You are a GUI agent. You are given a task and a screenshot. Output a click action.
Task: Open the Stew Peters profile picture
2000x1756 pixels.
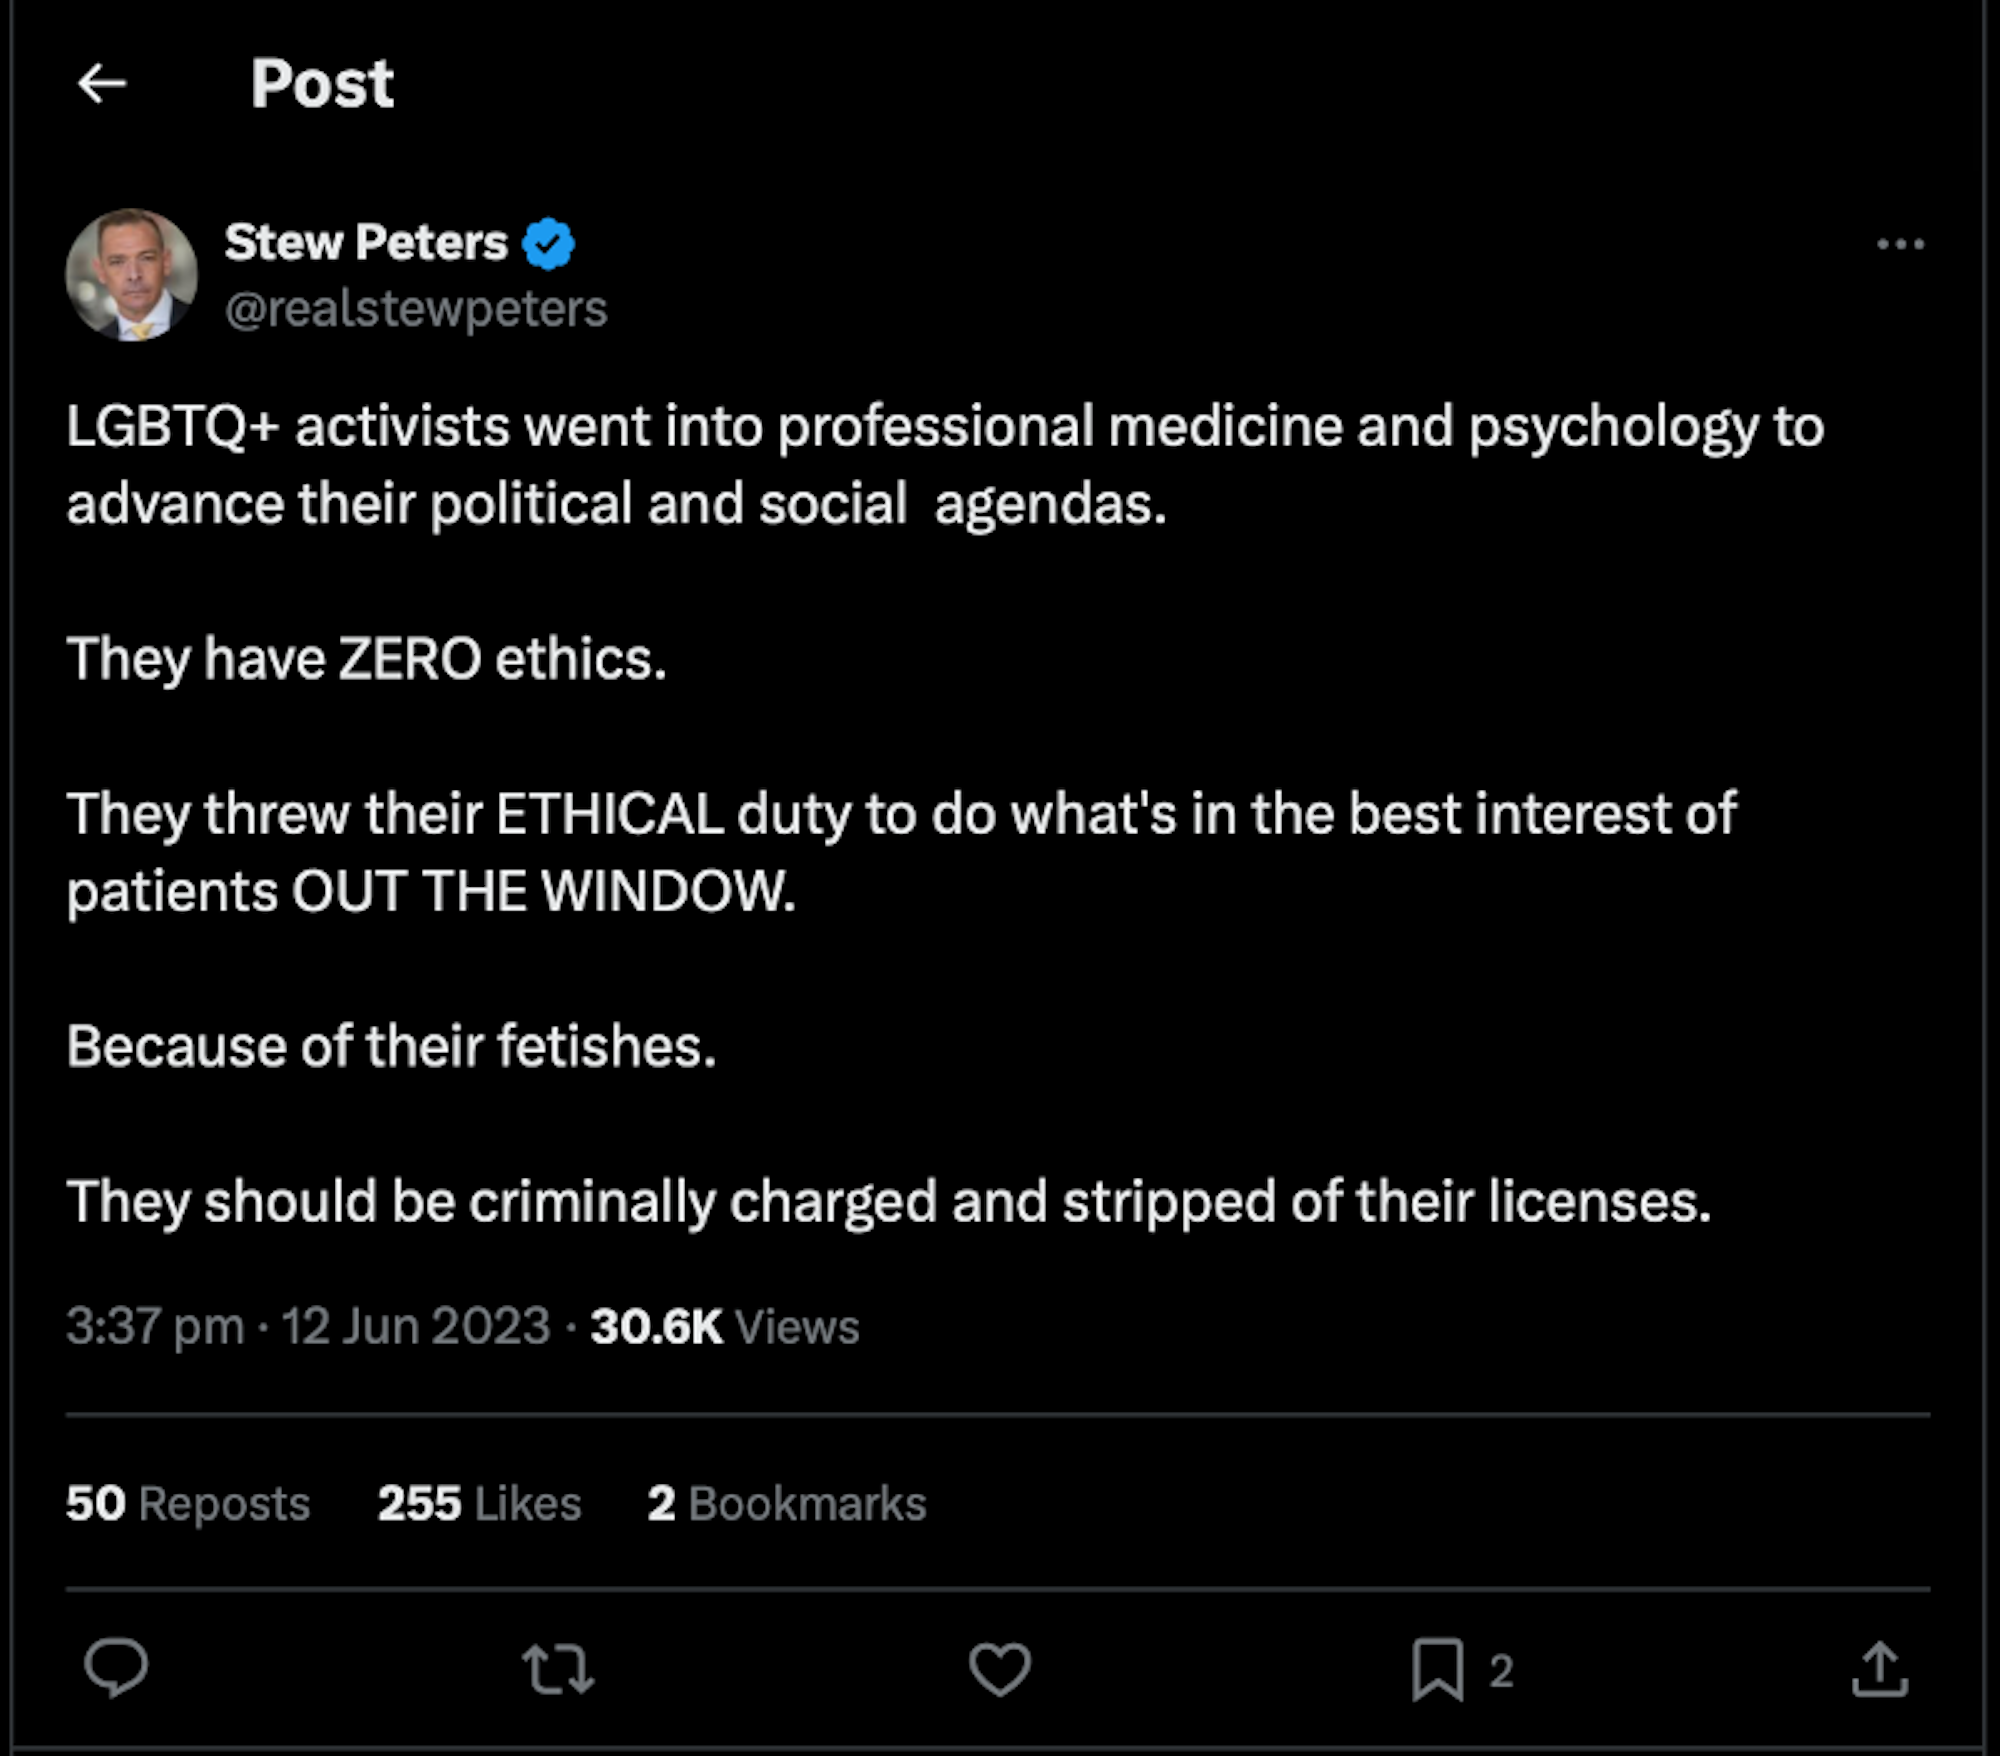click(x=131, y=275)
